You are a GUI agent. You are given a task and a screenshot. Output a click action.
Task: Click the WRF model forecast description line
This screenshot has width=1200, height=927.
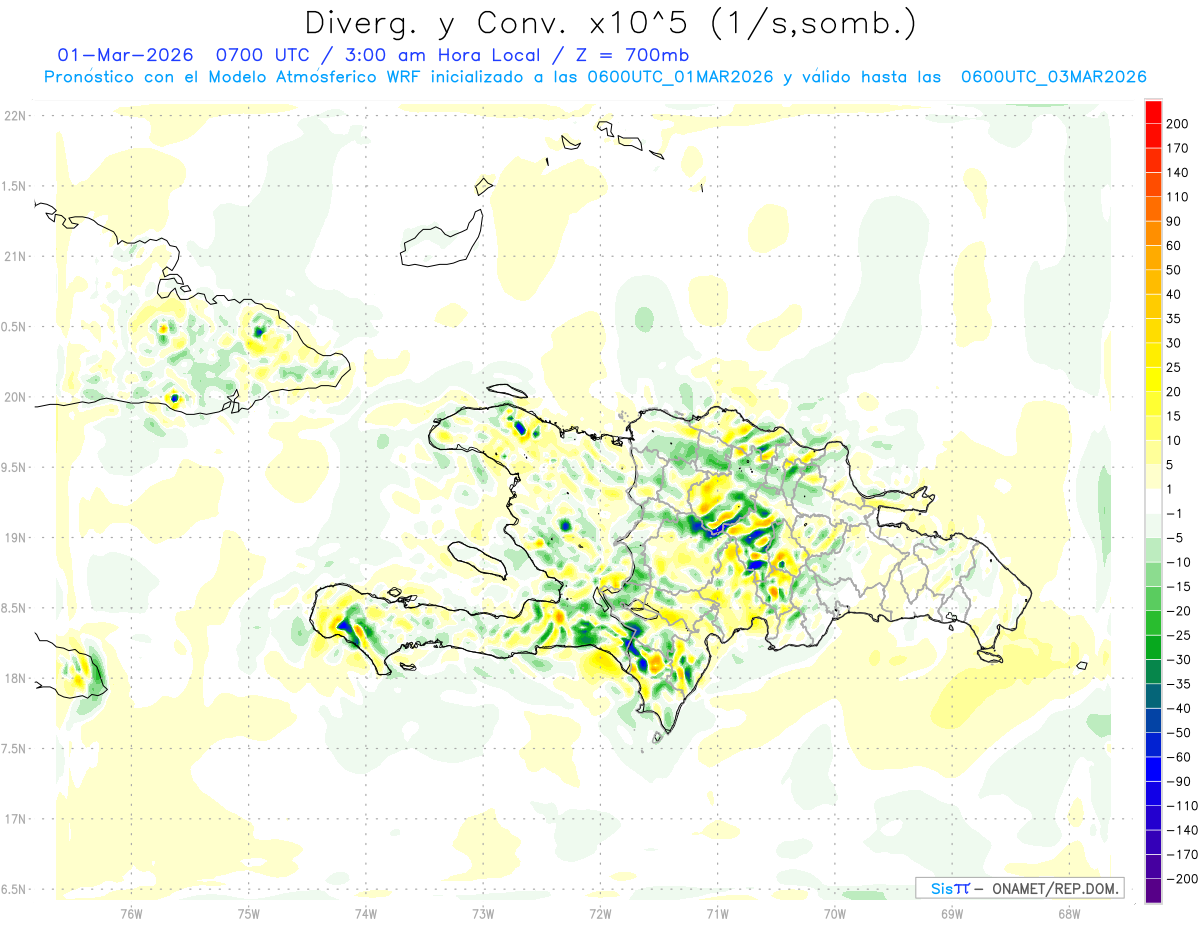(x=594, y=76)
